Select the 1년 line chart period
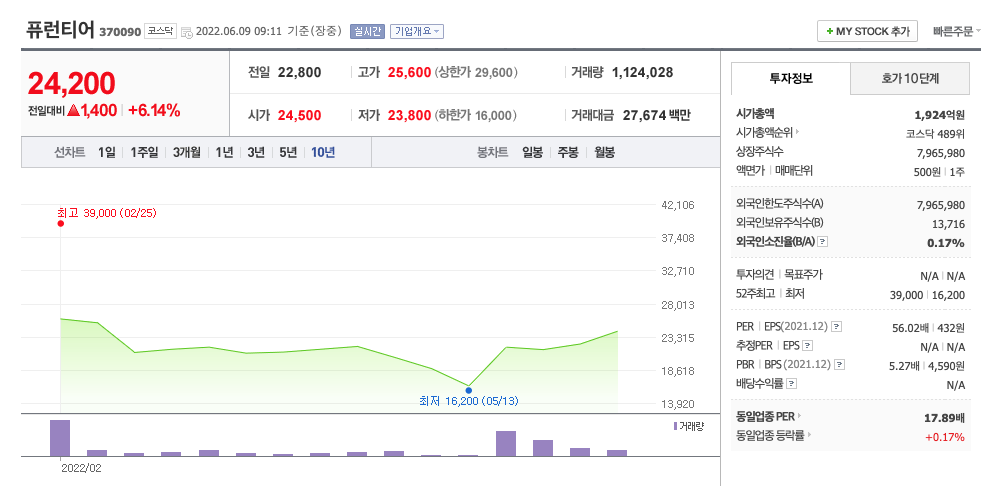The height and width of the screenshot is (486, 1000). (224, 152)
